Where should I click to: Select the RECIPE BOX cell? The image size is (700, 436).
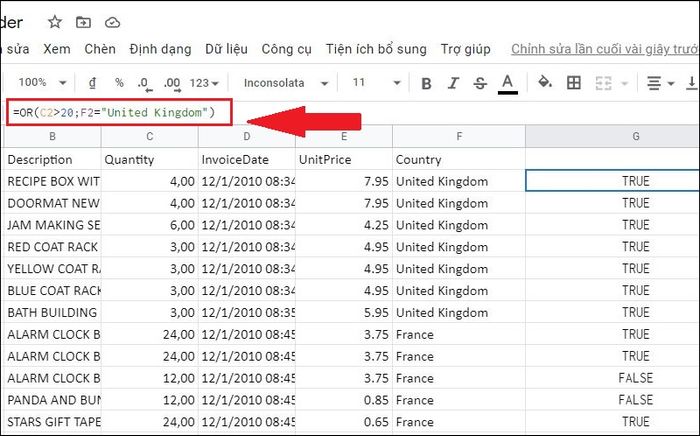point(52,181)
